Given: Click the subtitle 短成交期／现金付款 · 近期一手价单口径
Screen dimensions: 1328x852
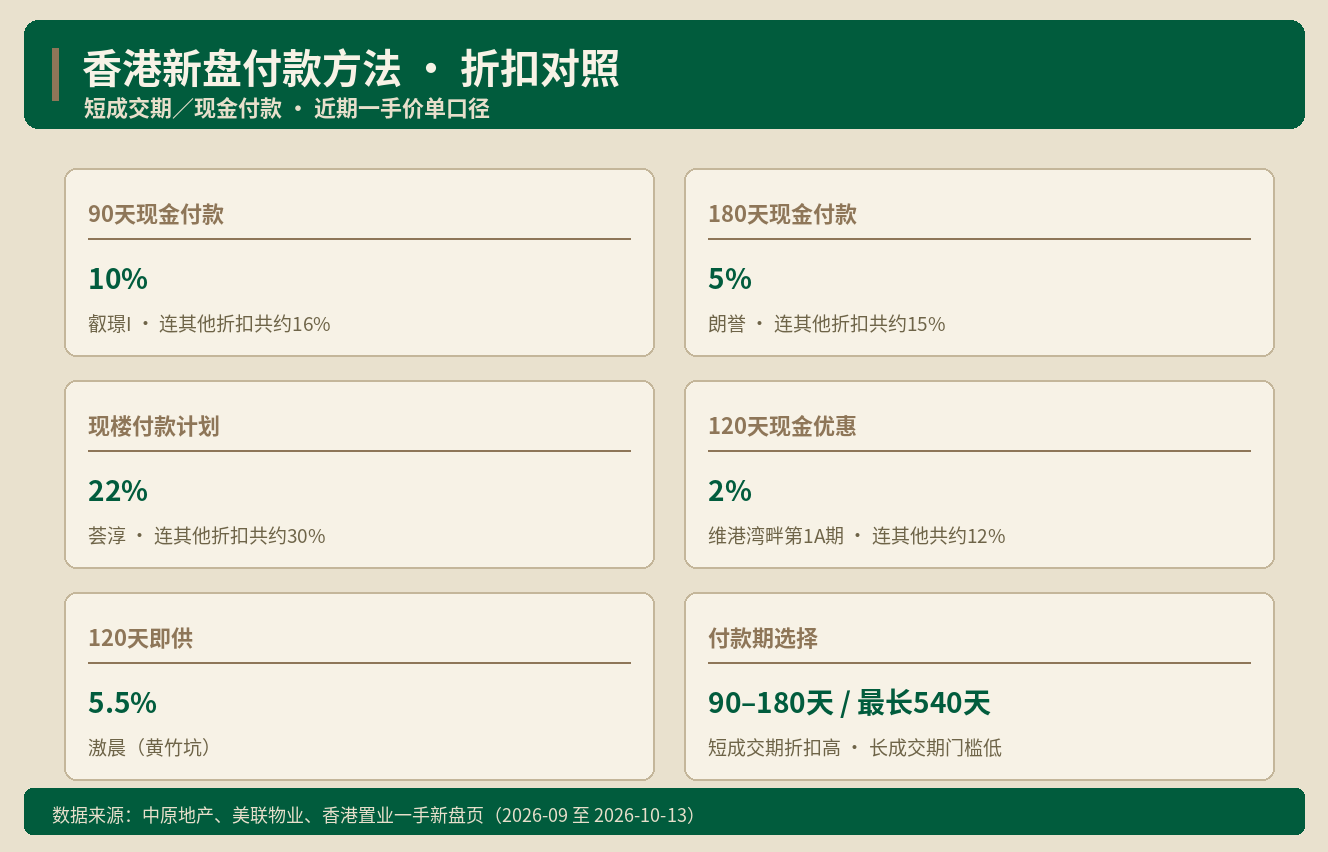Looking at the screenshot, I should pos(287,109).
